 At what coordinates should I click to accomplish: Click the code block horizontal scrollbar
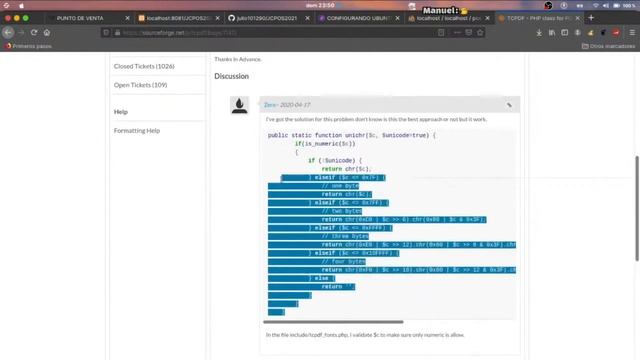coord(333,322)
